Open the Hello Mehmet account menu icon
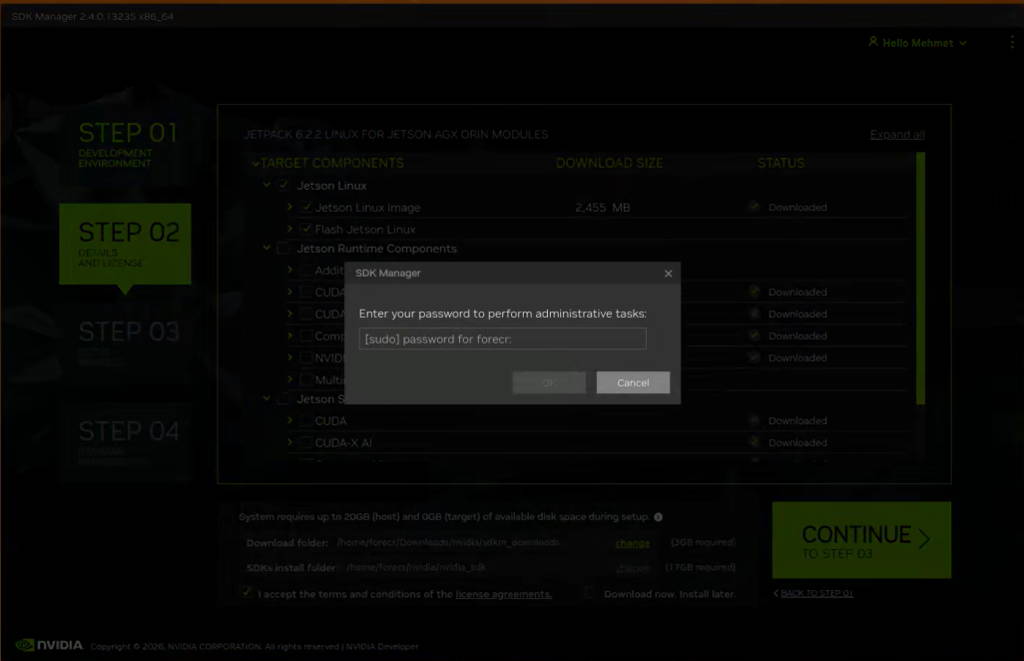Viewport: 1024px width, 661px height. [872, 43]
